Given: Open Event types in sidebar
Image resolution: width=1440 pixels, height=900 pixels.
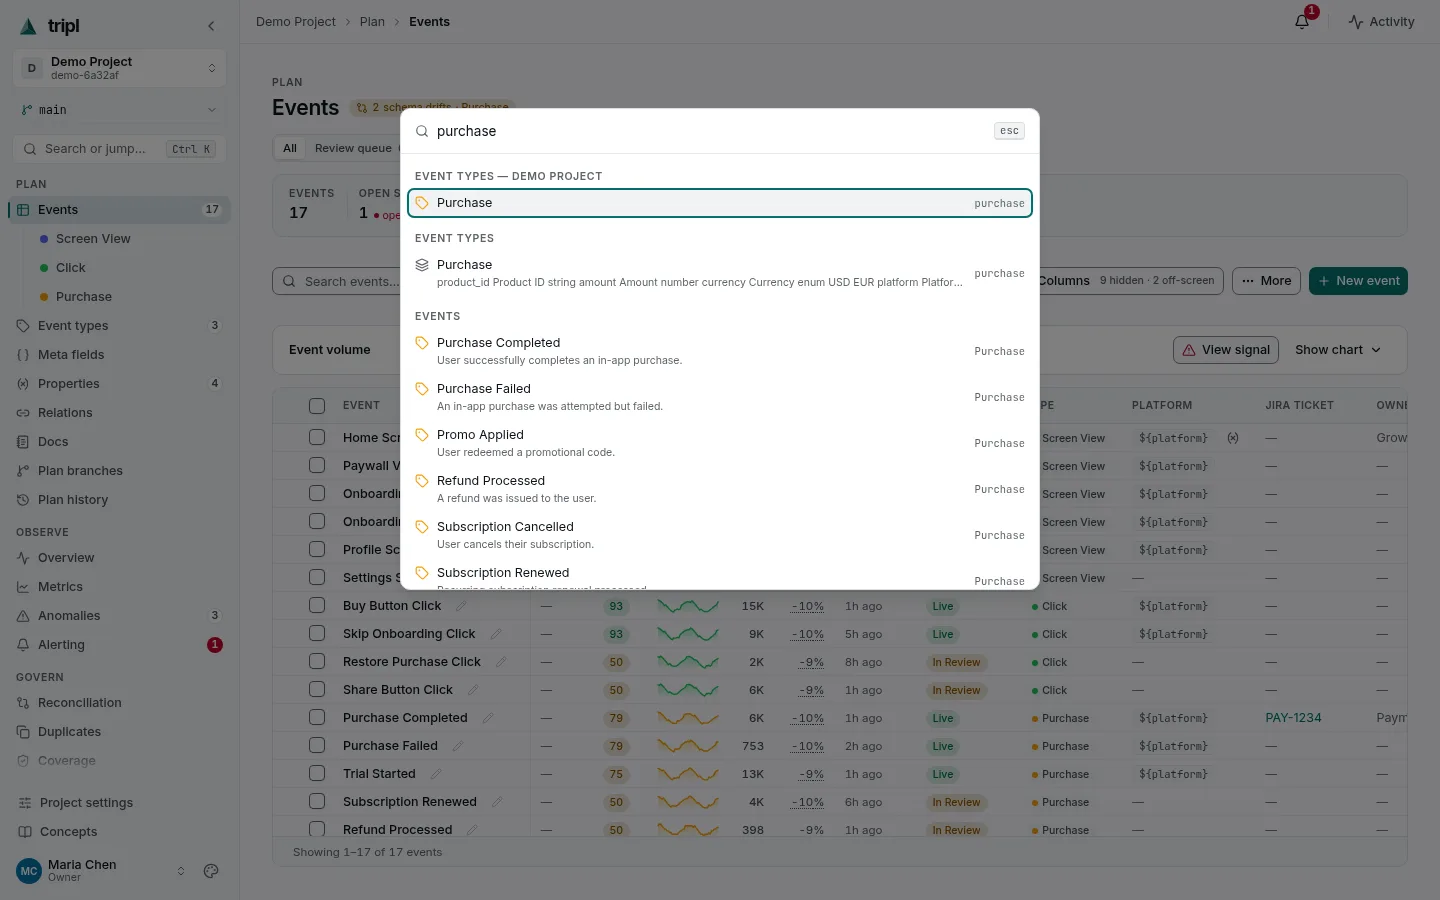Looking at the screenshot, I should point(119,326).
